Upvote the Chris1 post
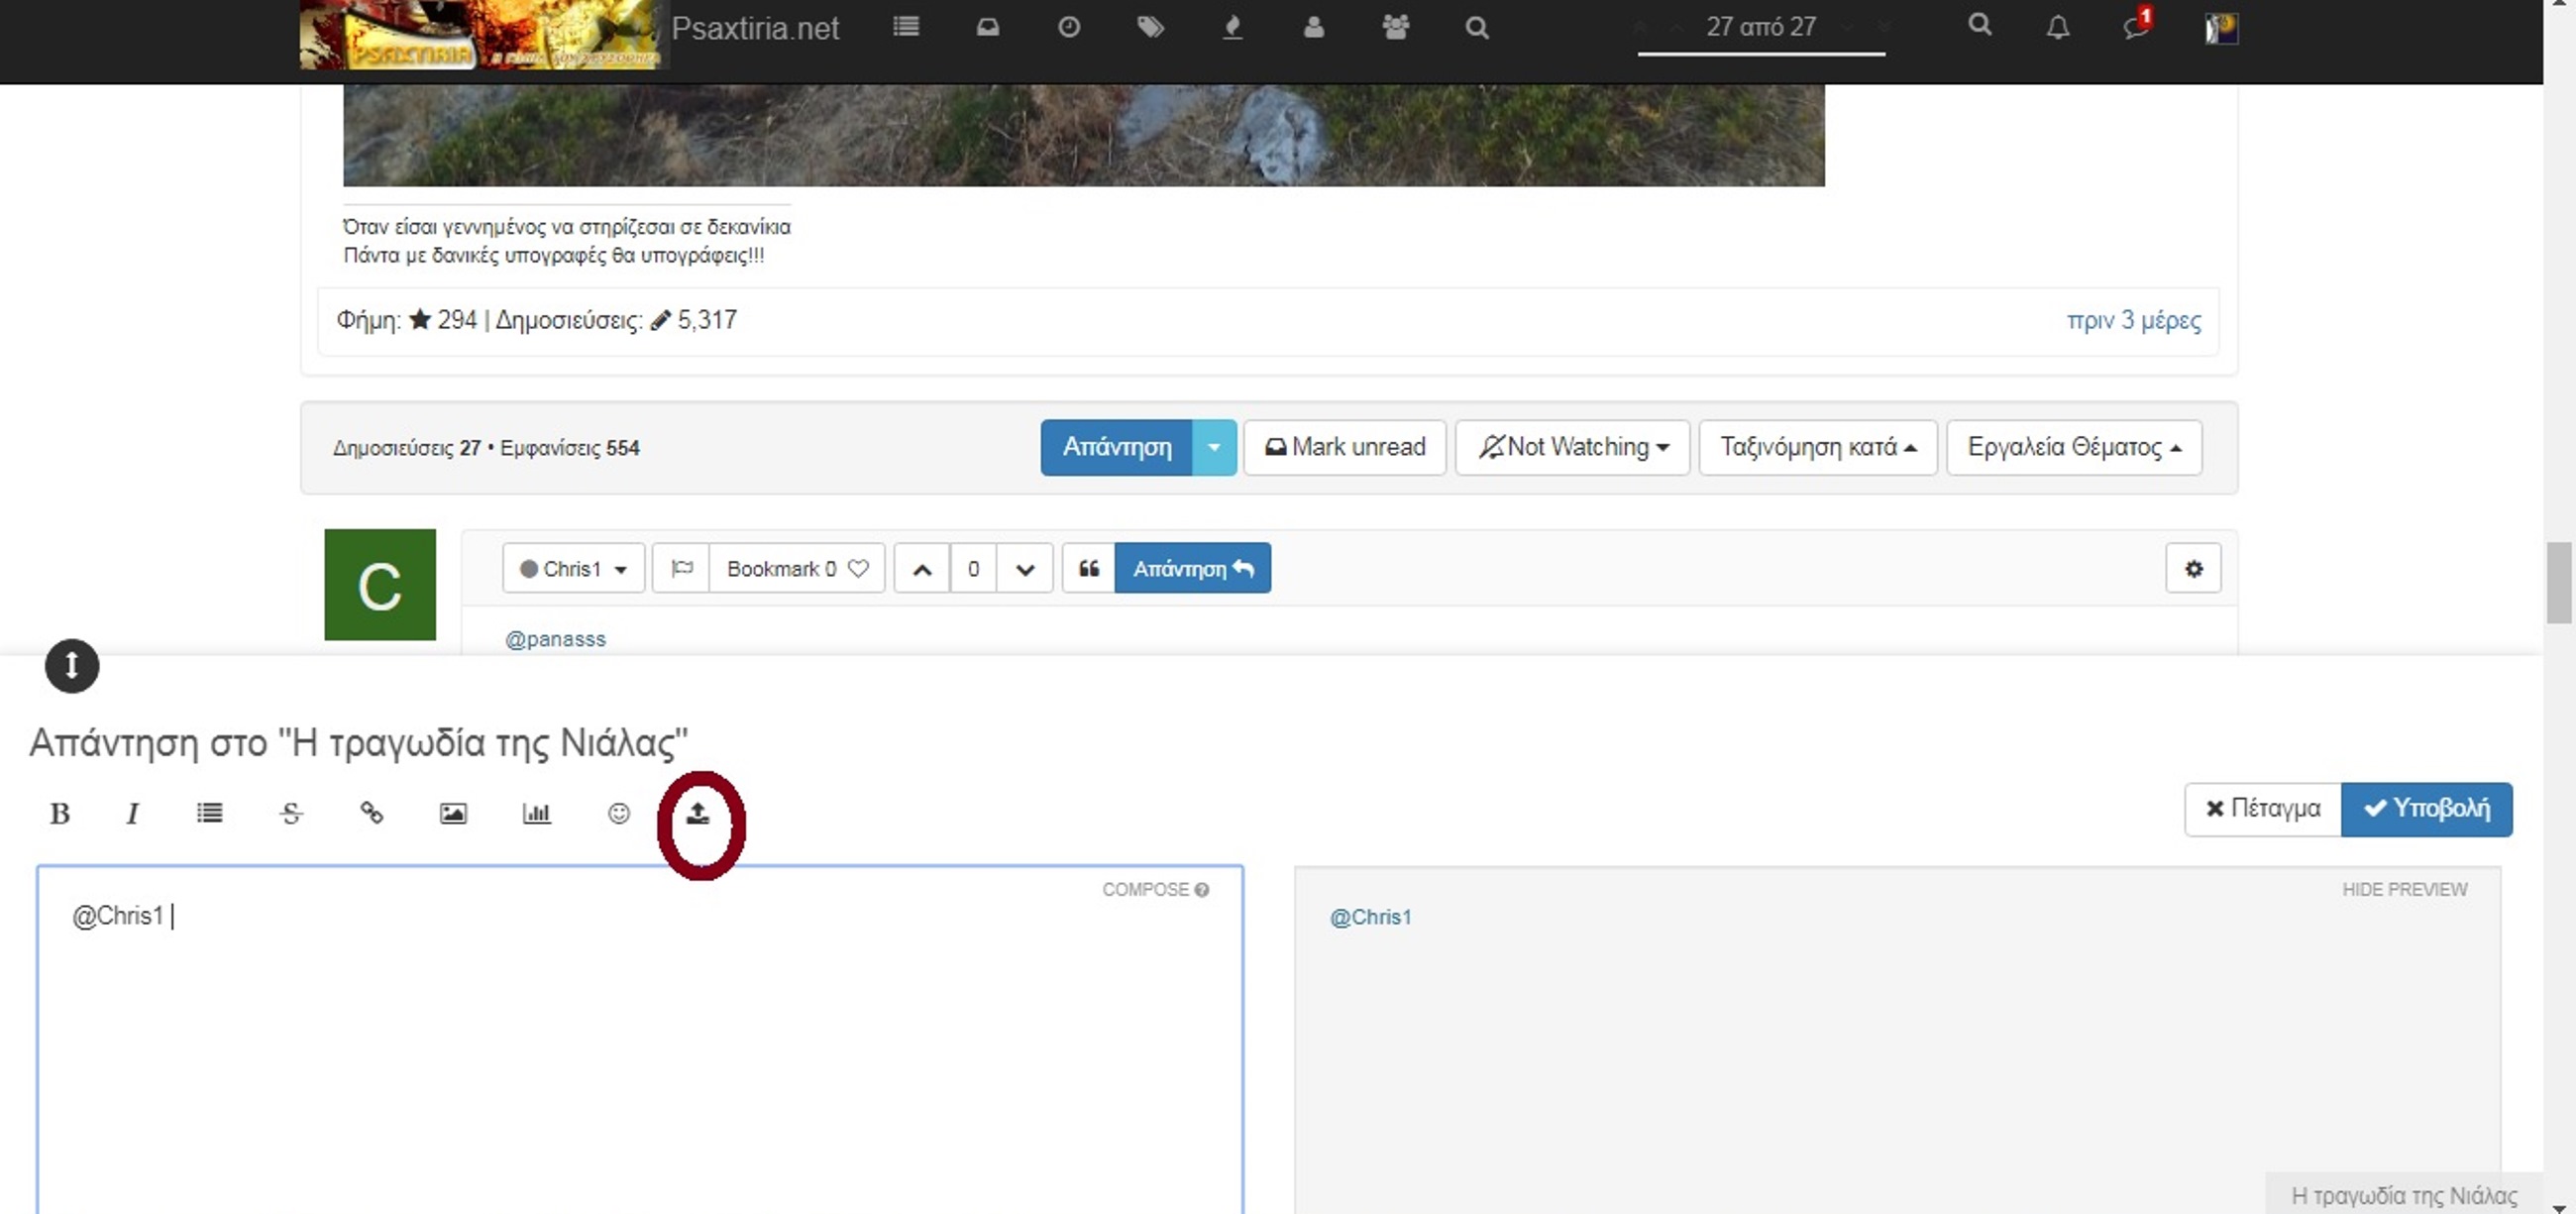This screenshot has width=2576, height=1214. click(922, 568)
